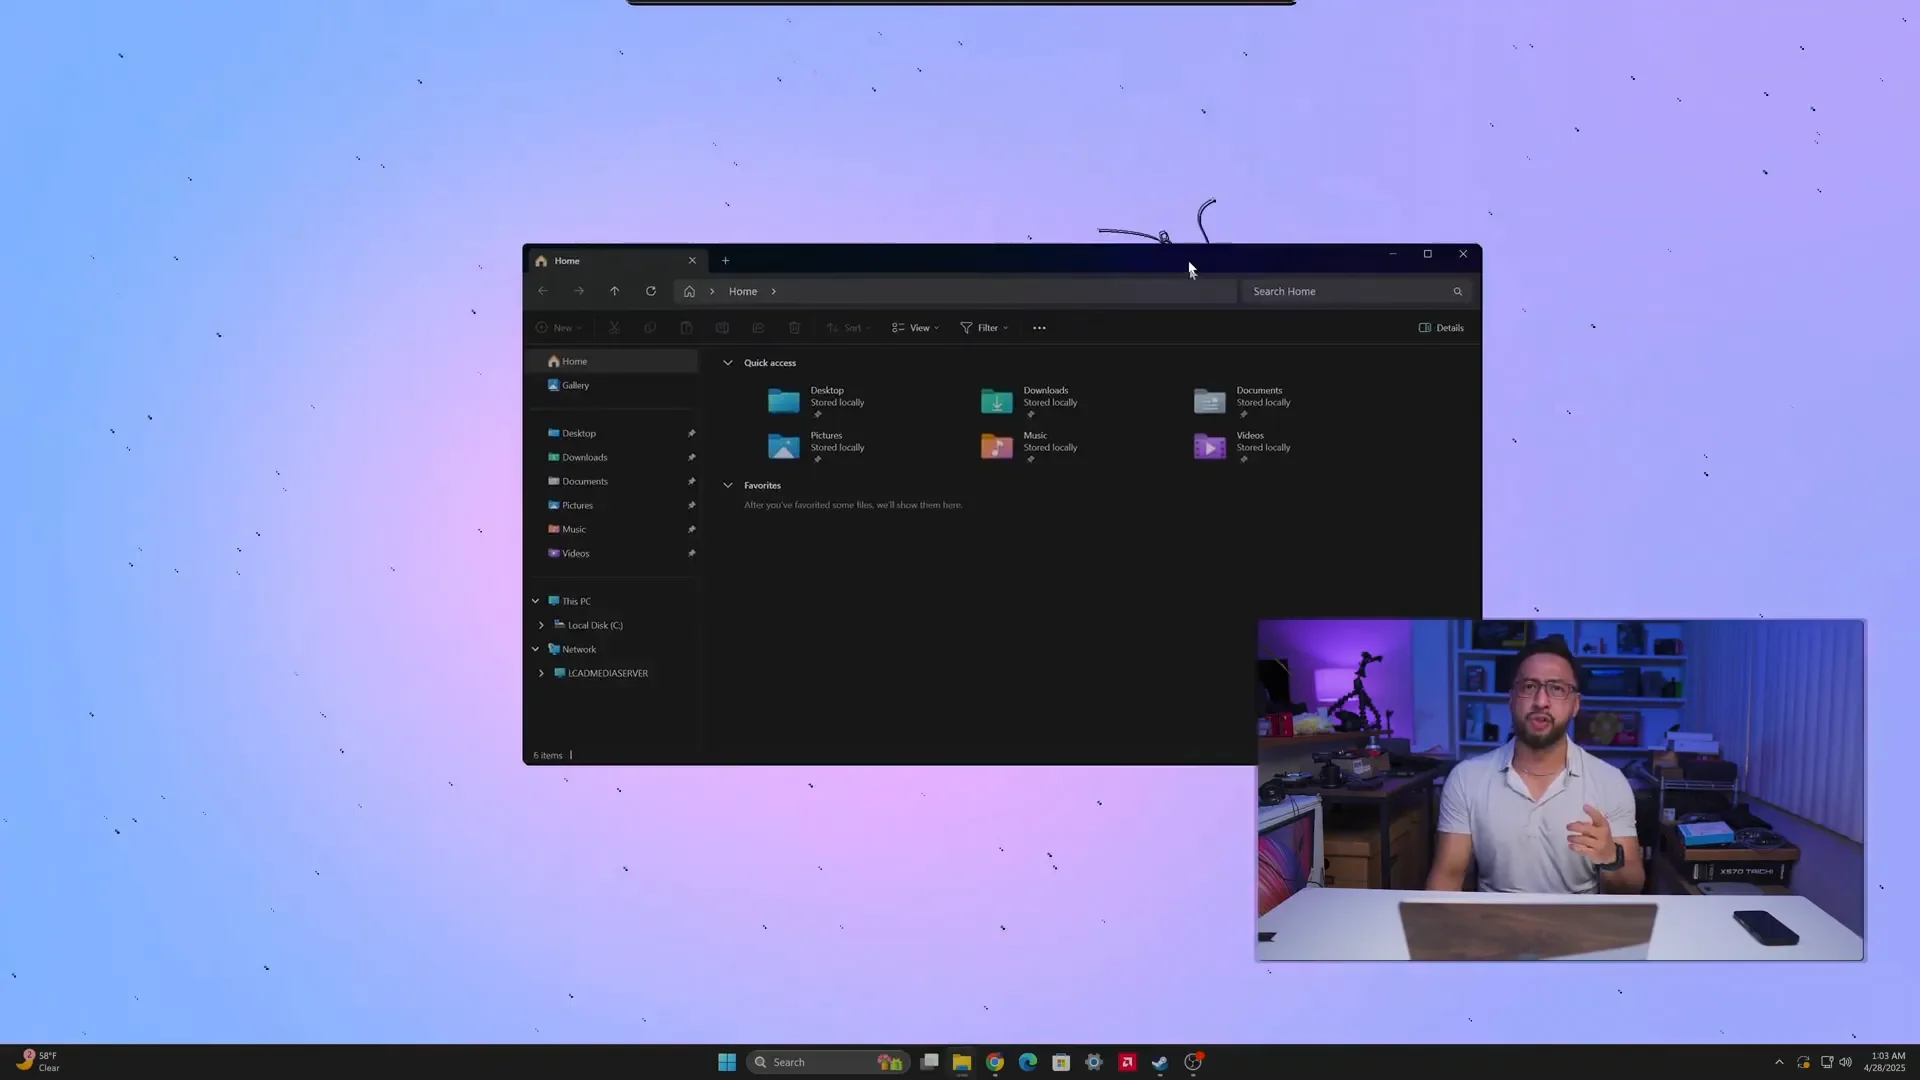
Task: Select Local Disk (C:) label
Action: (595, 626)
